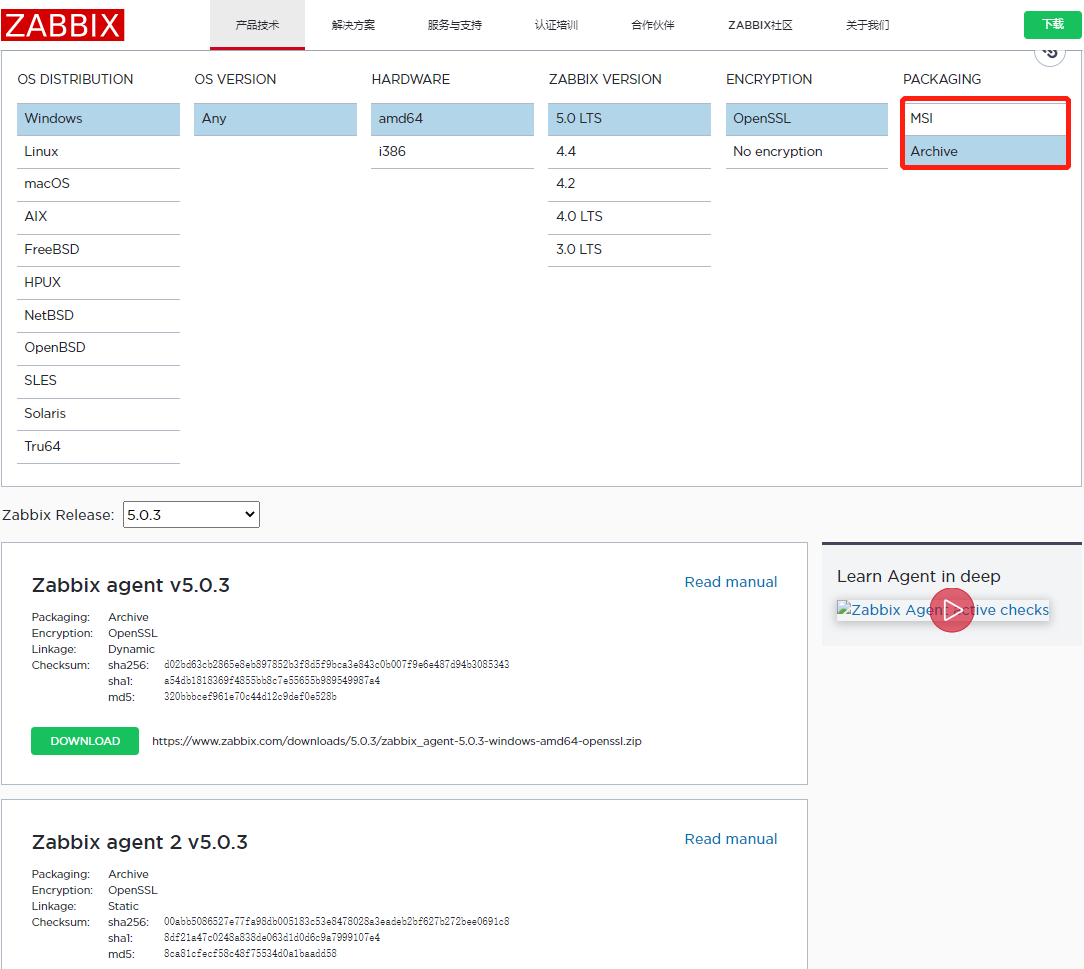The image size is (1084, 969).
Task: Click Learn Agent in deep heading
Action: coord(919,576)
